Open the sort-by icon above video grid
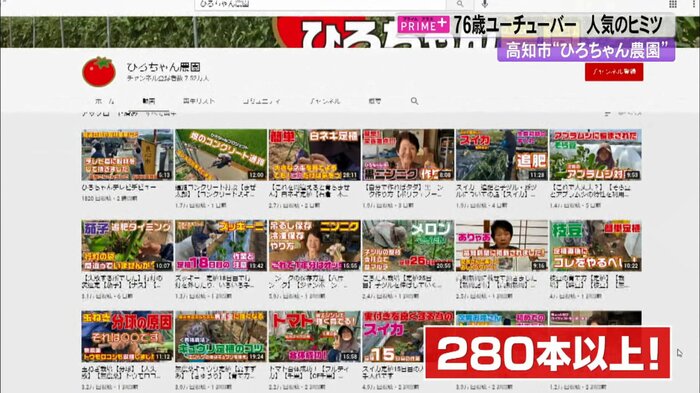 point(607,114)
